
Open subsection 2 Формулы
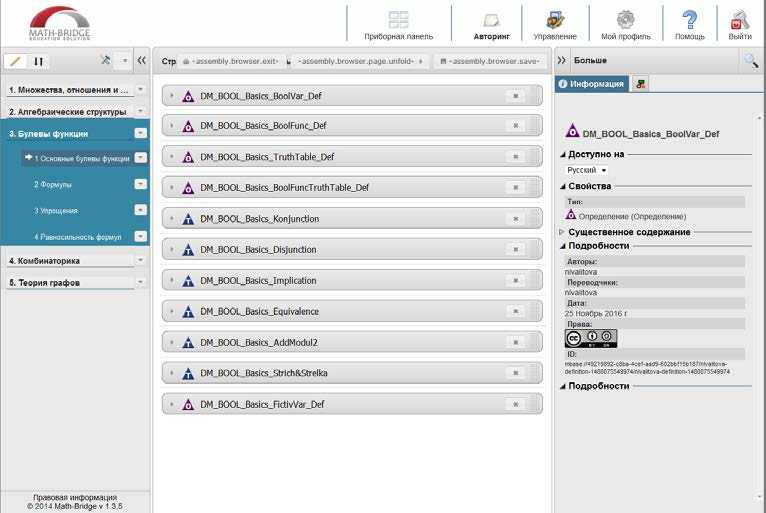(x=53, y=185)
